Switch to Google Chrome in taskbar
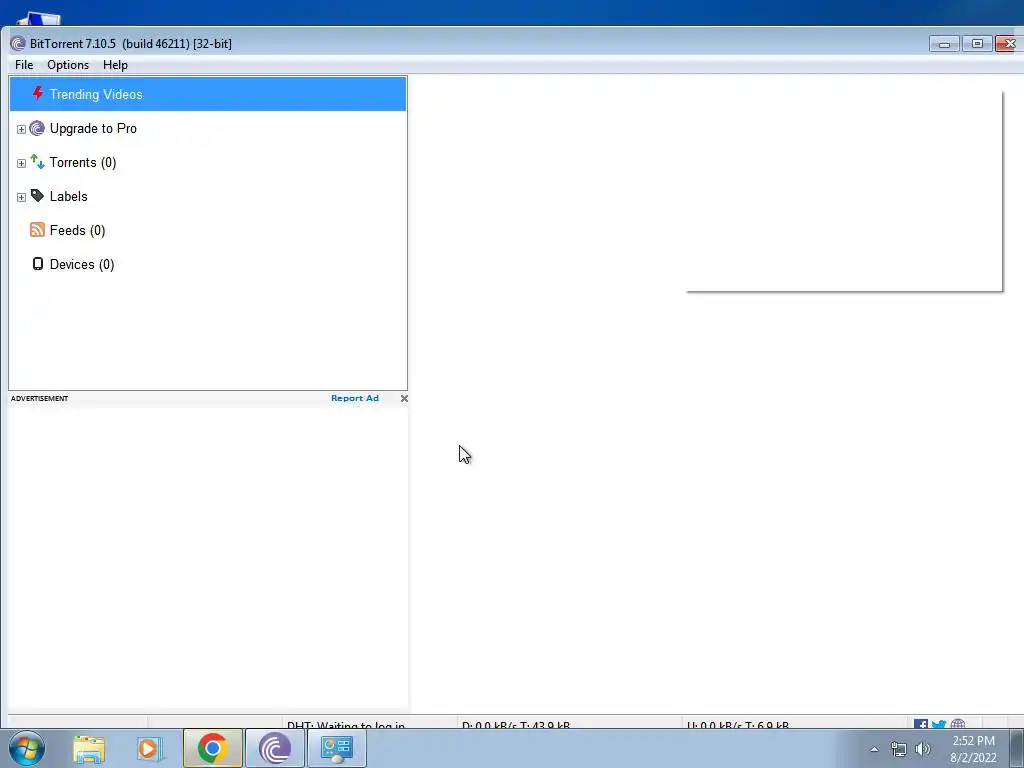Viewport: 1024px width, 768px height. click(x=213, y=748)
